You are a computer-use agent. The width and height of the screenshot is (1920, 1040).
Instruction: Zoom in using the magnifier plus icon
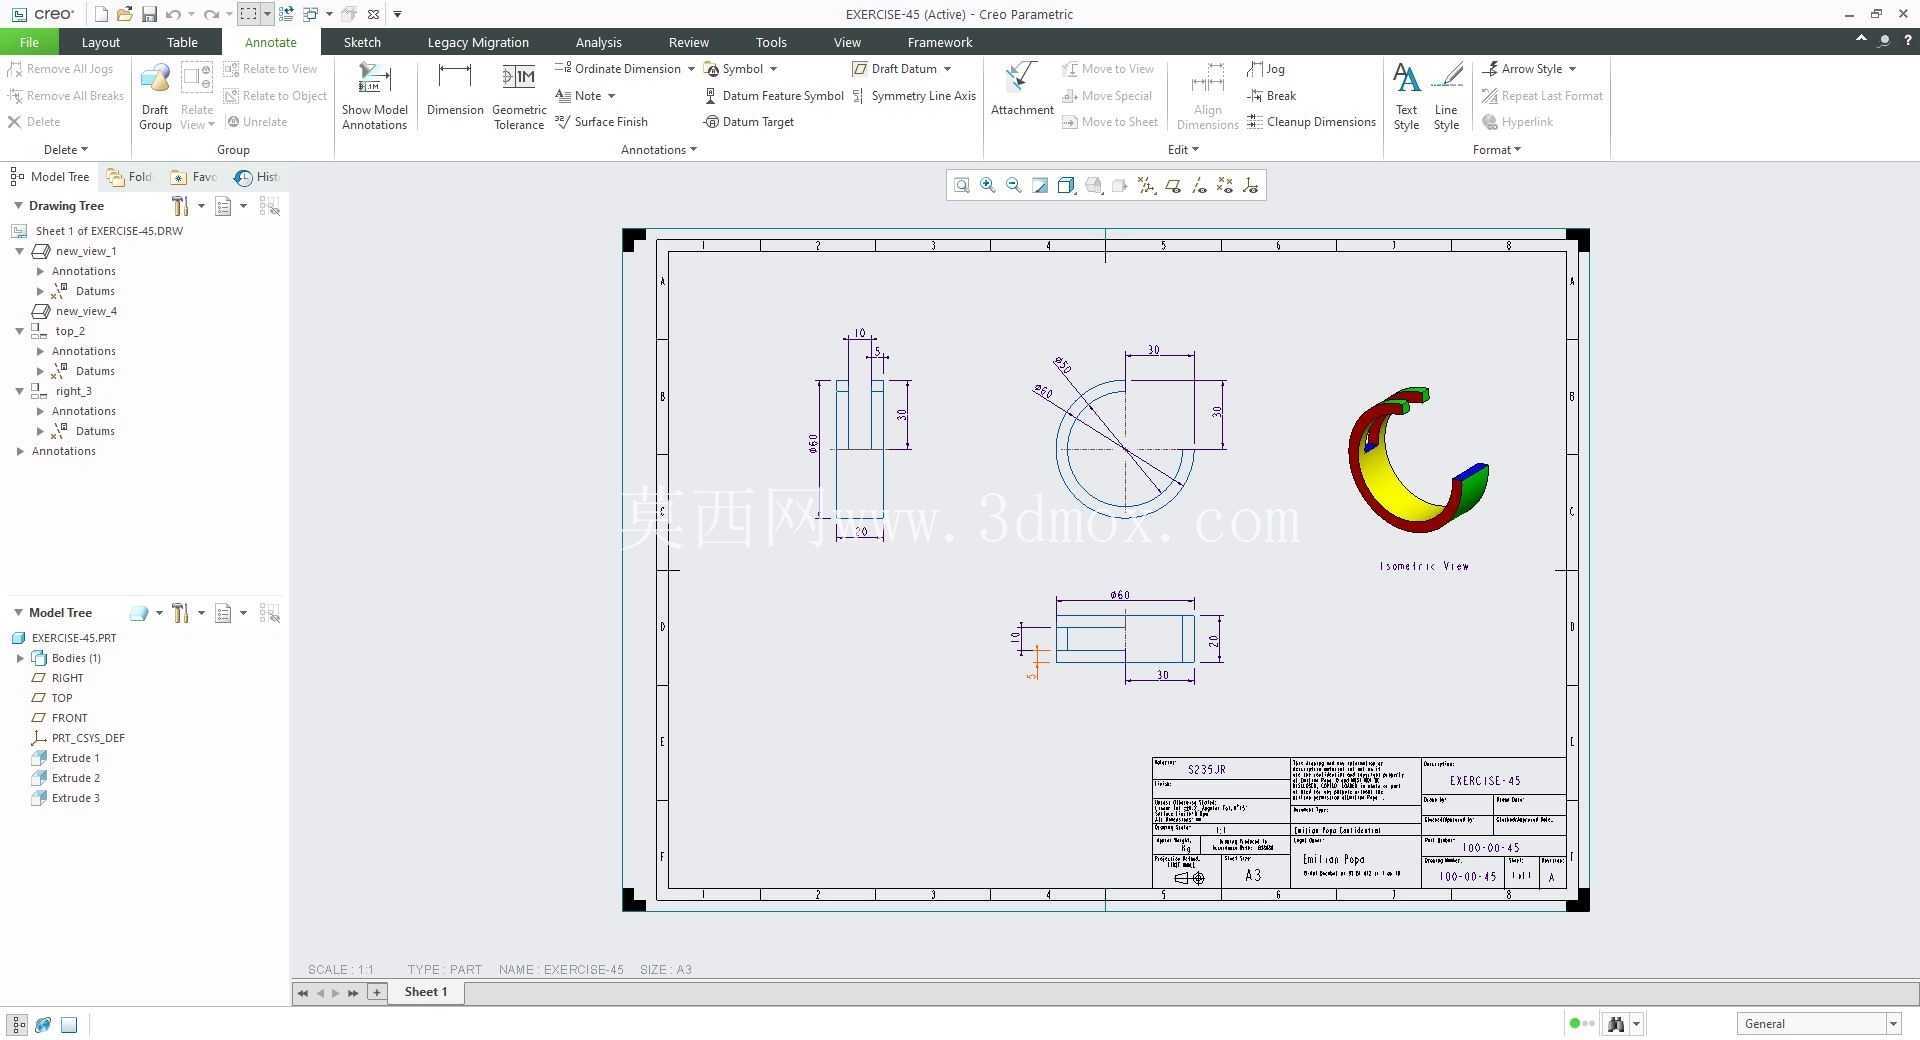(988, 185)
